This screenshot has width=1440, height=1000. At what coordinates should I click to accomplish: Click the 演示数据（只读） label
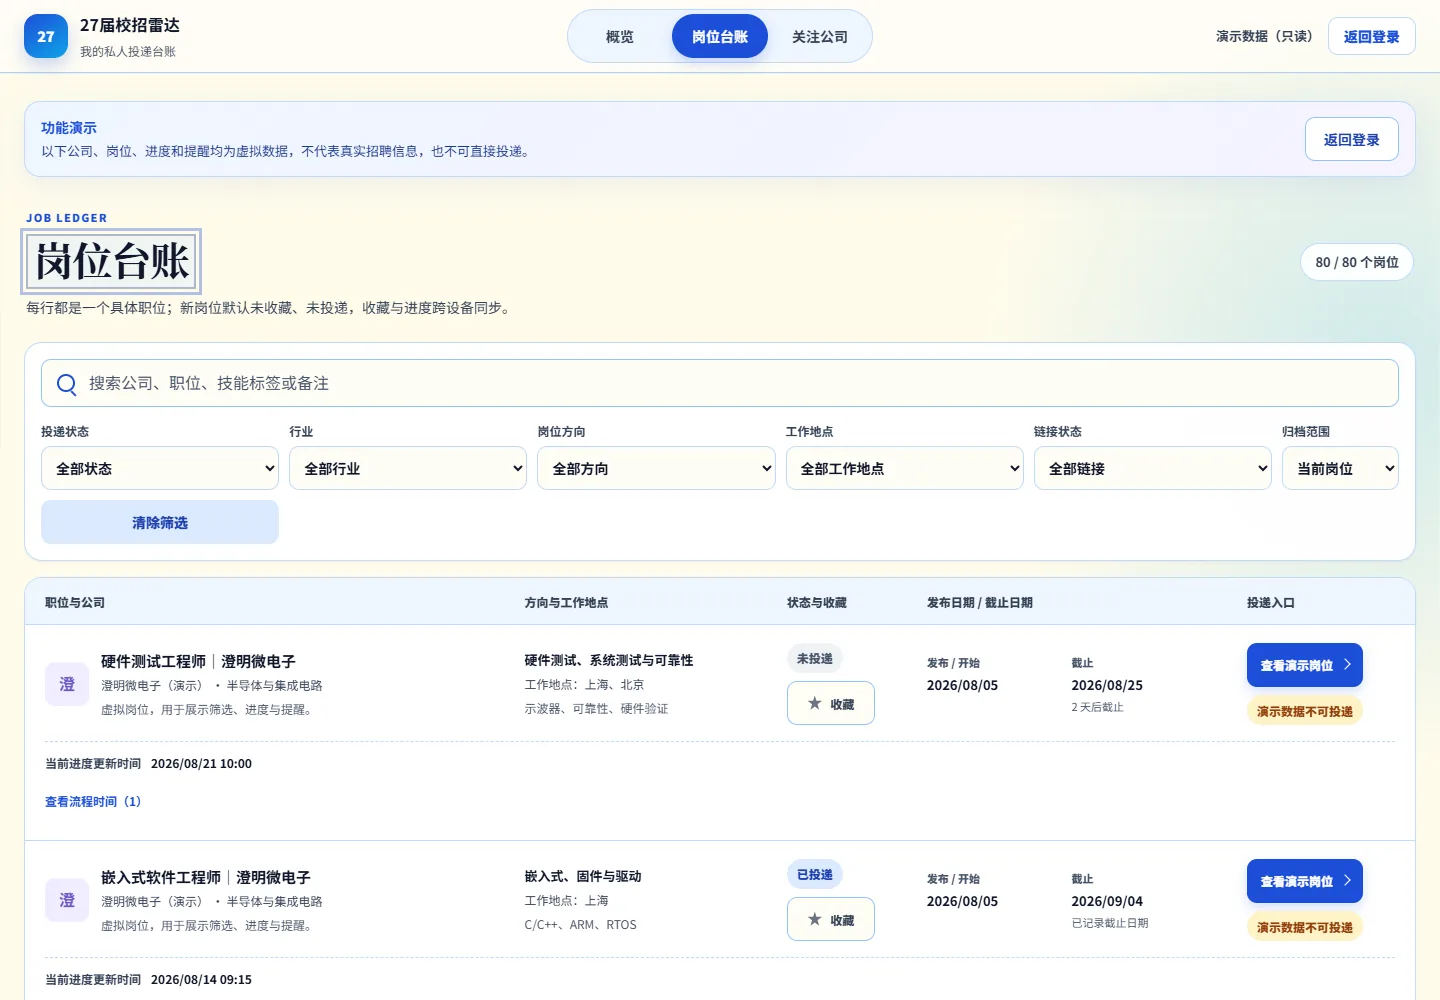point(1264,36)
